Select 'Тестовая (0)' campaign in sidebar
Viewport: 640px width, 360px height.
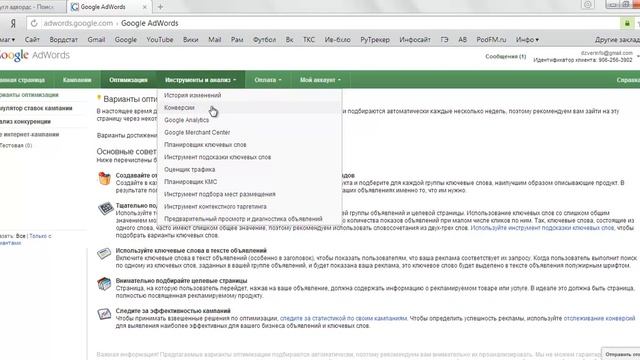16,145
